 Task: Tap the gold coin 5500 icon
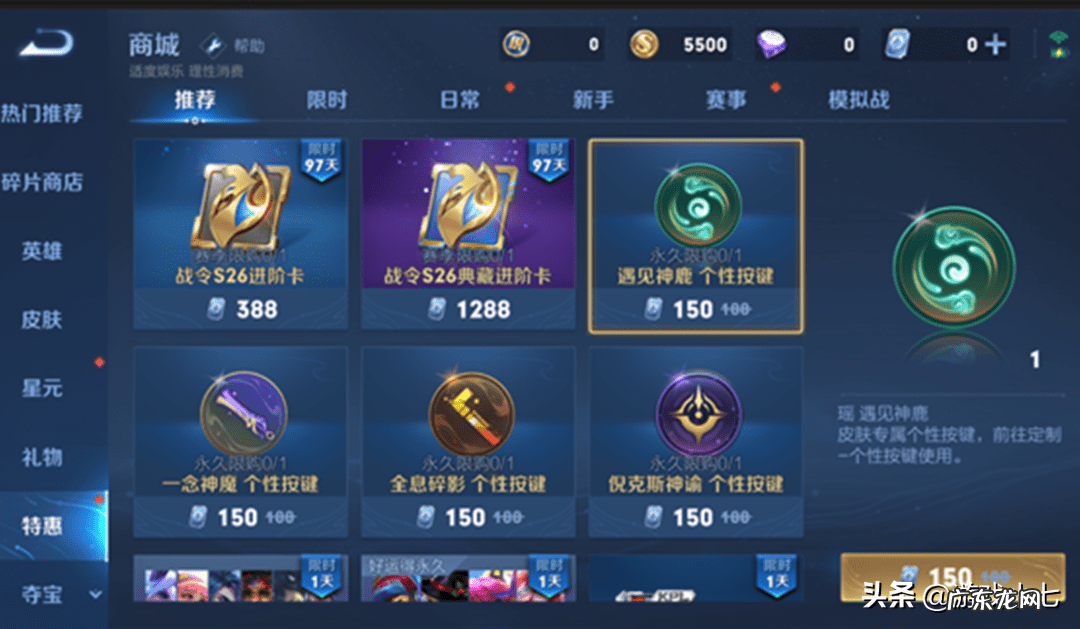(644, 45)
